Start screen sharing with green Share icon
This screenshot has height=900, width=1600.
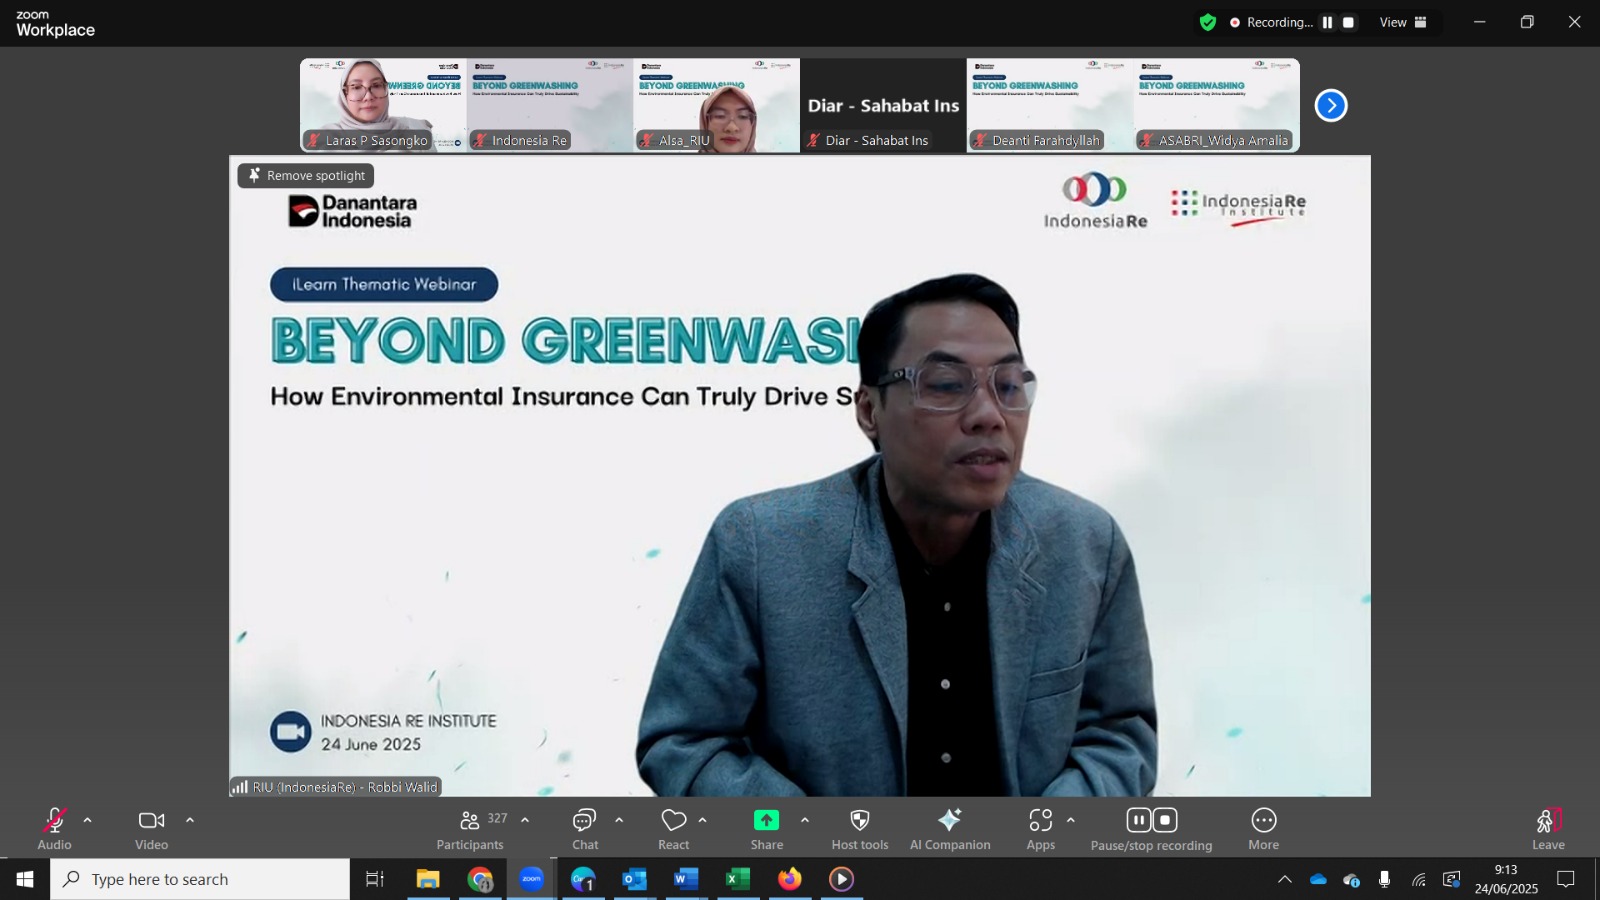[766, 820]
